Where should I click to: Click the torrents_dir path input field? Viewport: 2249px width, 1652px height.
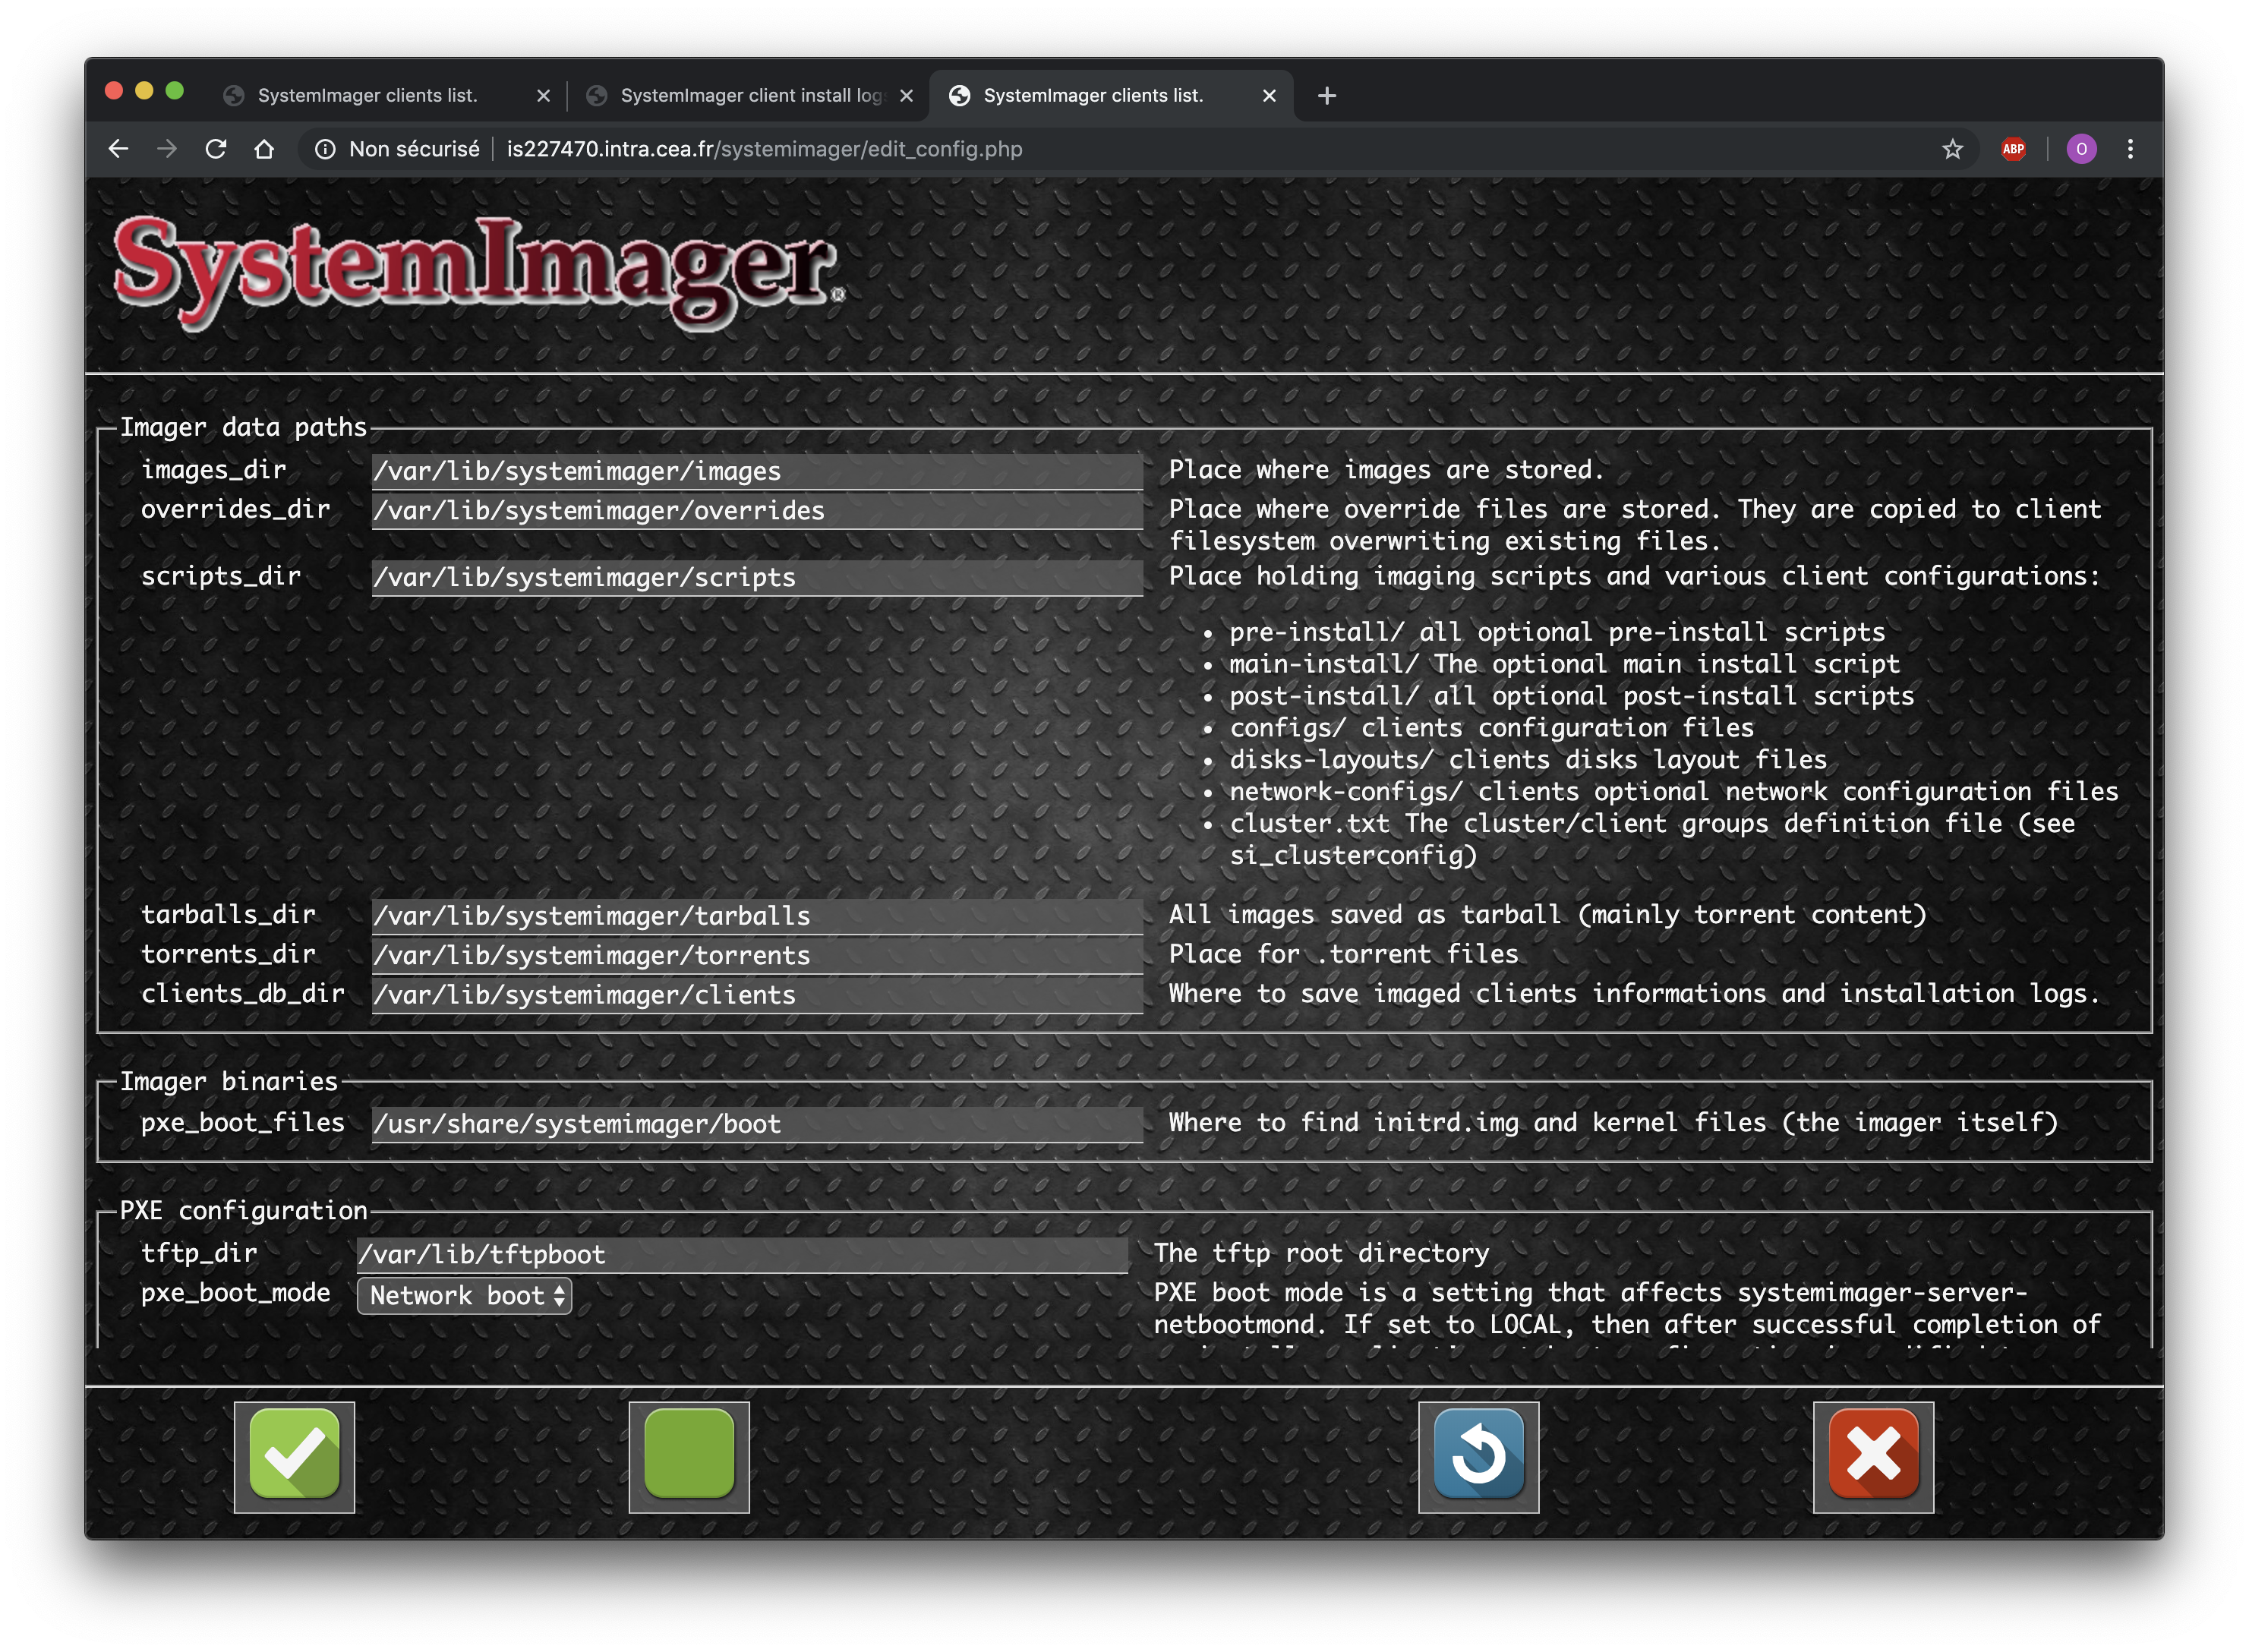coord(757,956)
